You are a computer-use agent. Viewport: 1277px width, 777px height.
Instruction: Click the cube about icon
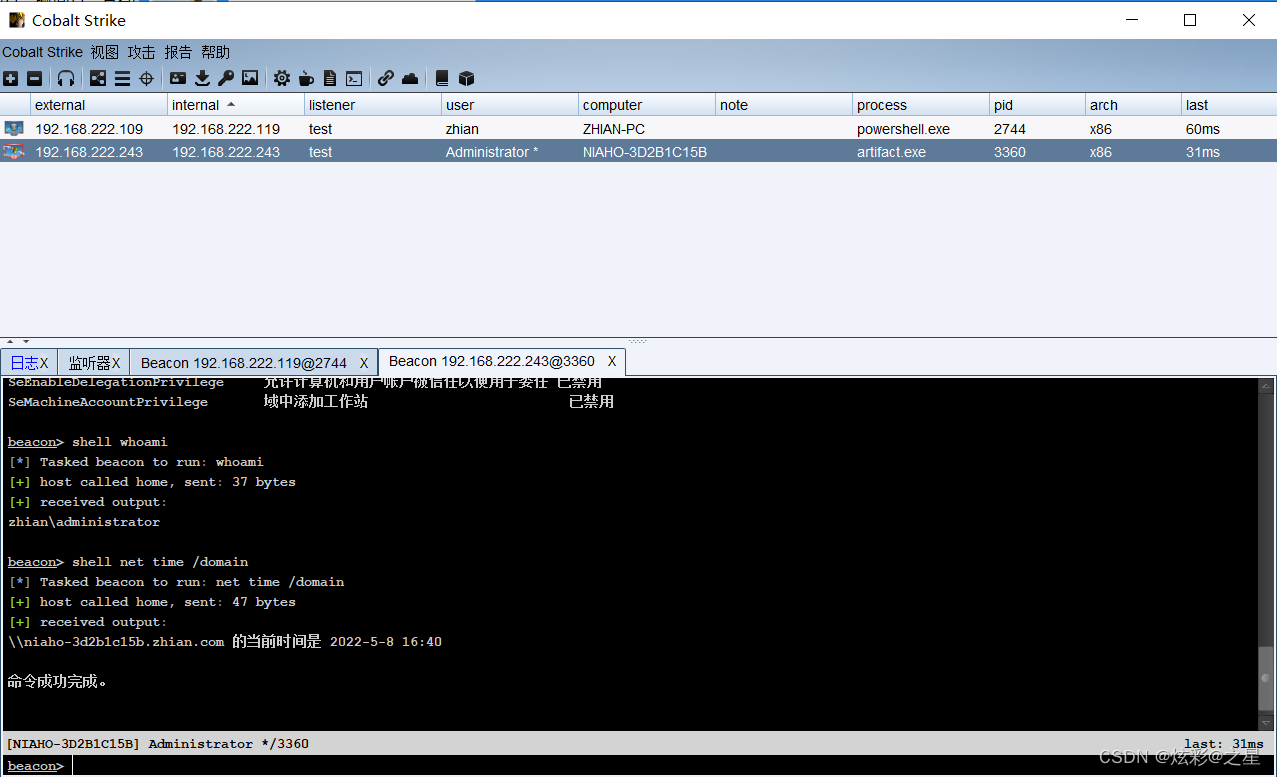[466, 78]
